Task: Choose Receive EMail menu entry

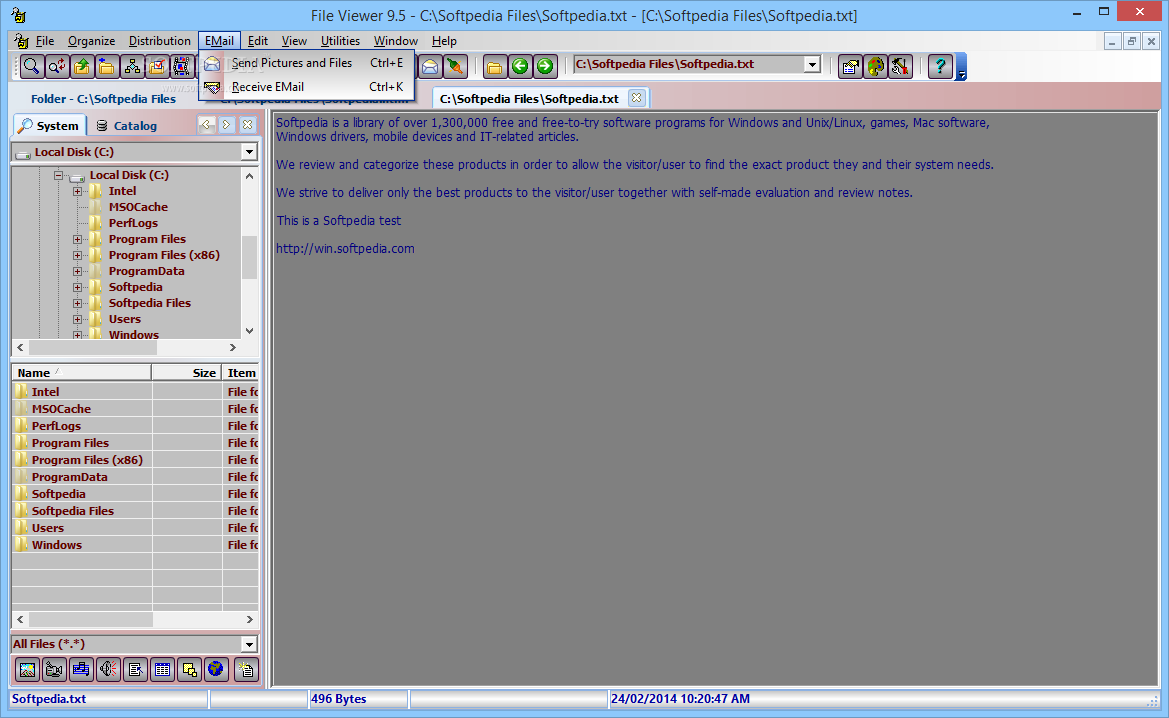Action: pyautogui.click(x=306, y=87)
